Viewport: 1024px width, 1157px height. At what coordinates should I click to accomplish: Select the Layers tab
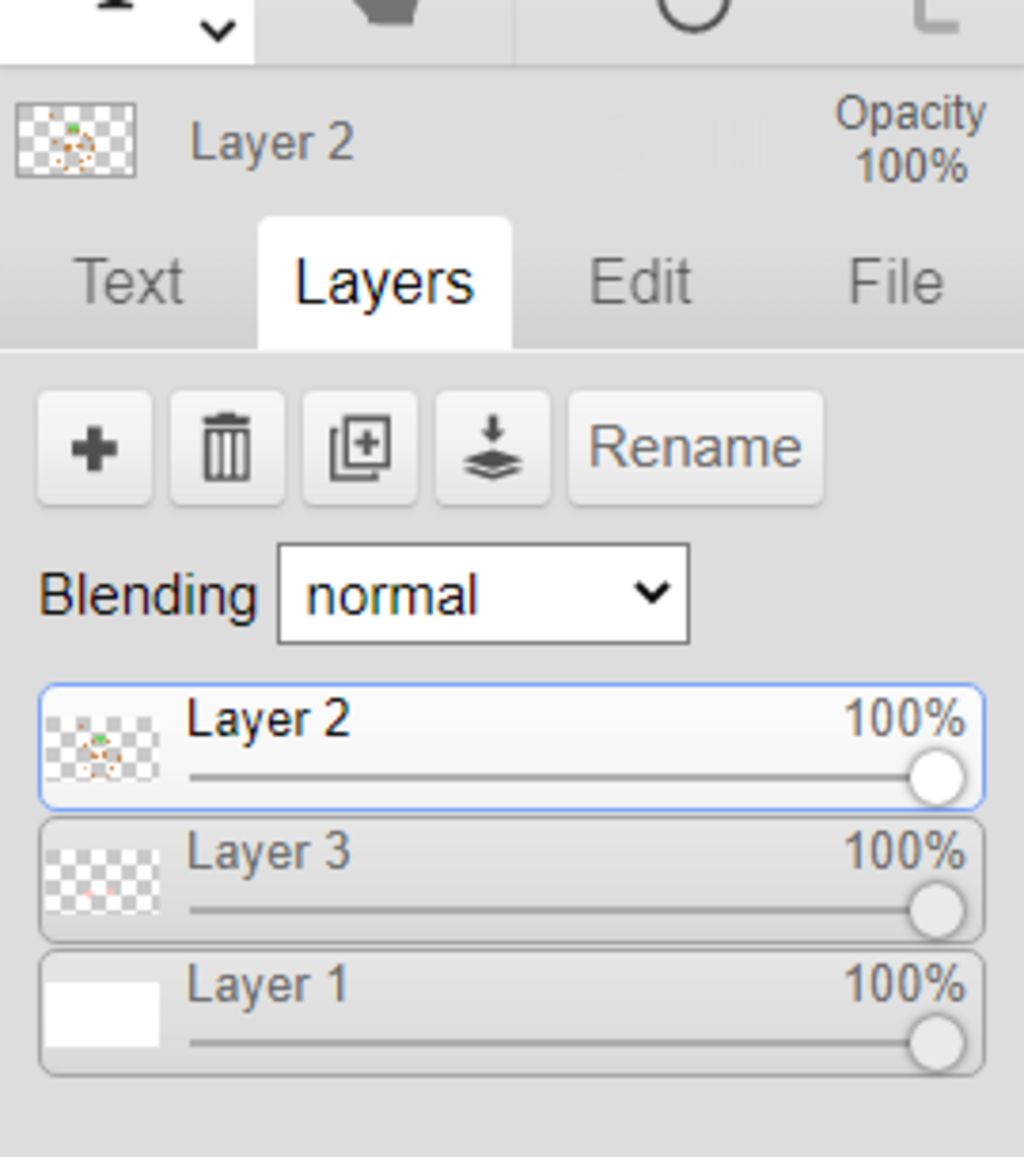pyautogui.click(x=384, y=283)
